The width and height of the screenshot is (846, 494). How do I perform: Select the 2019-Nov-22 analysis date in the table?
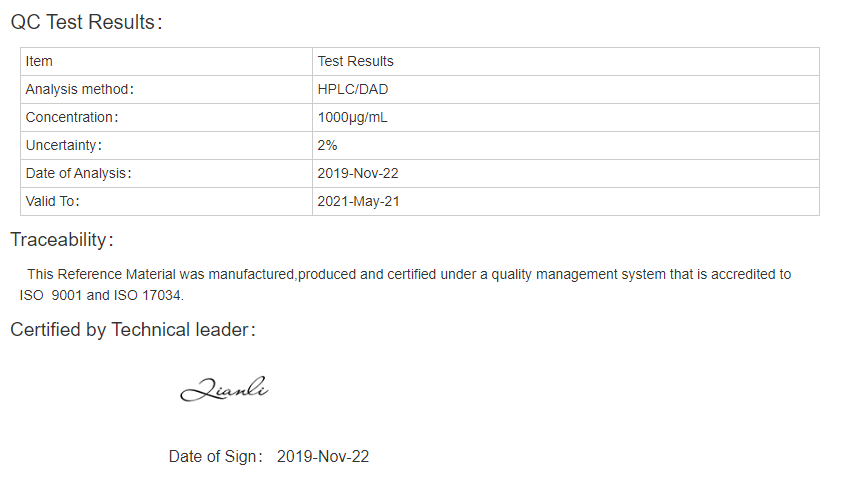358,174
